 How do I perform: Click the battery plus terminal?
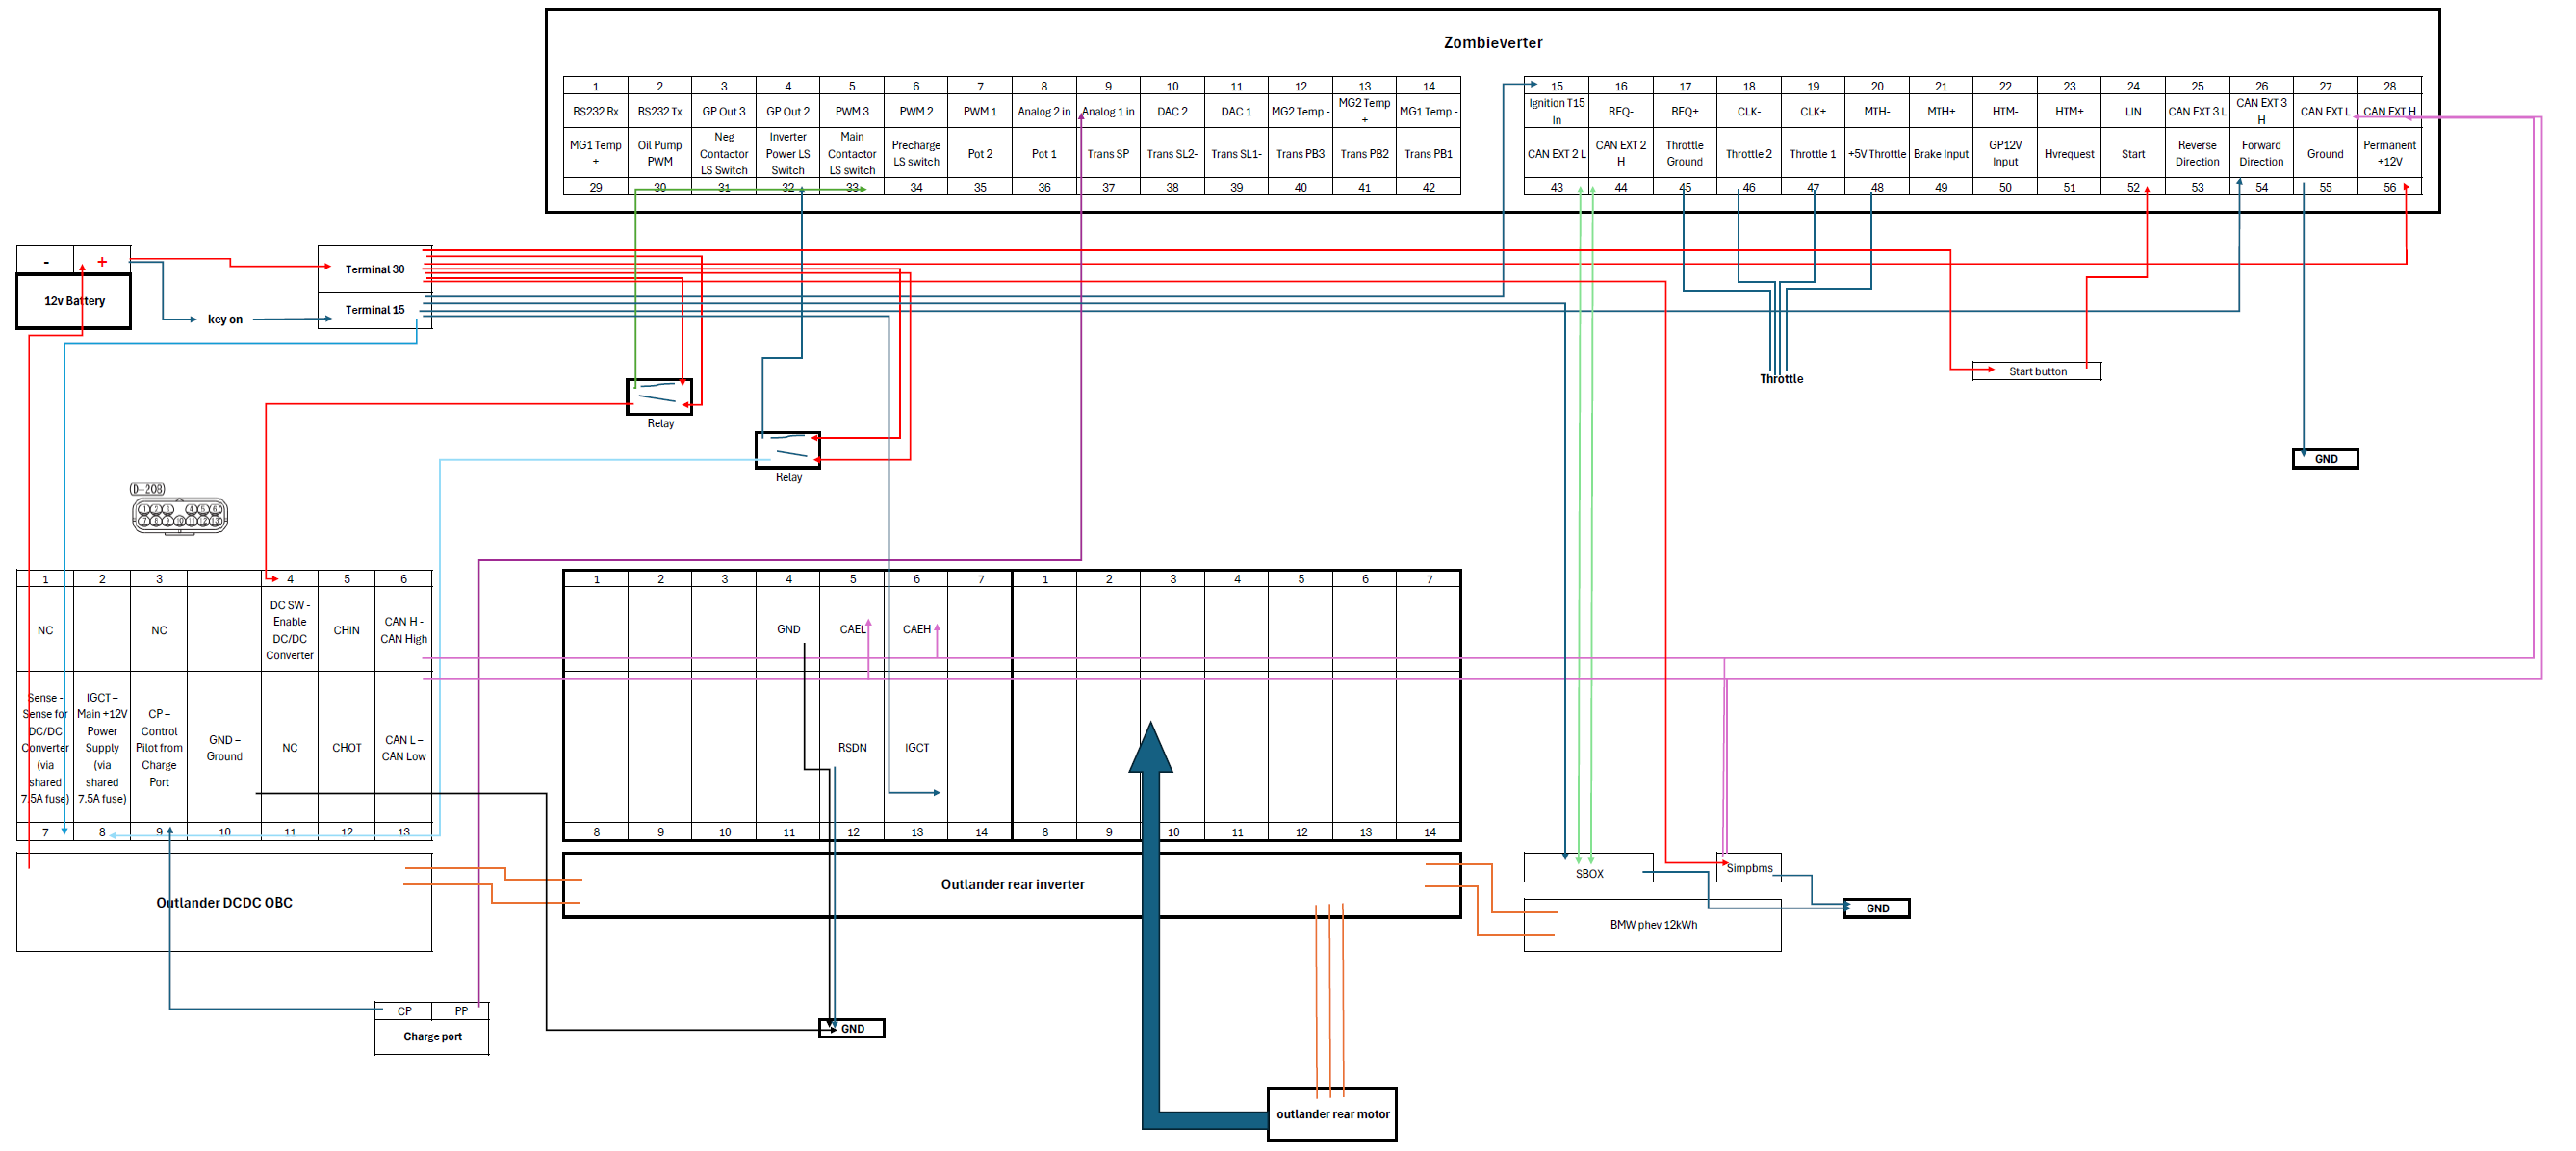102,262
